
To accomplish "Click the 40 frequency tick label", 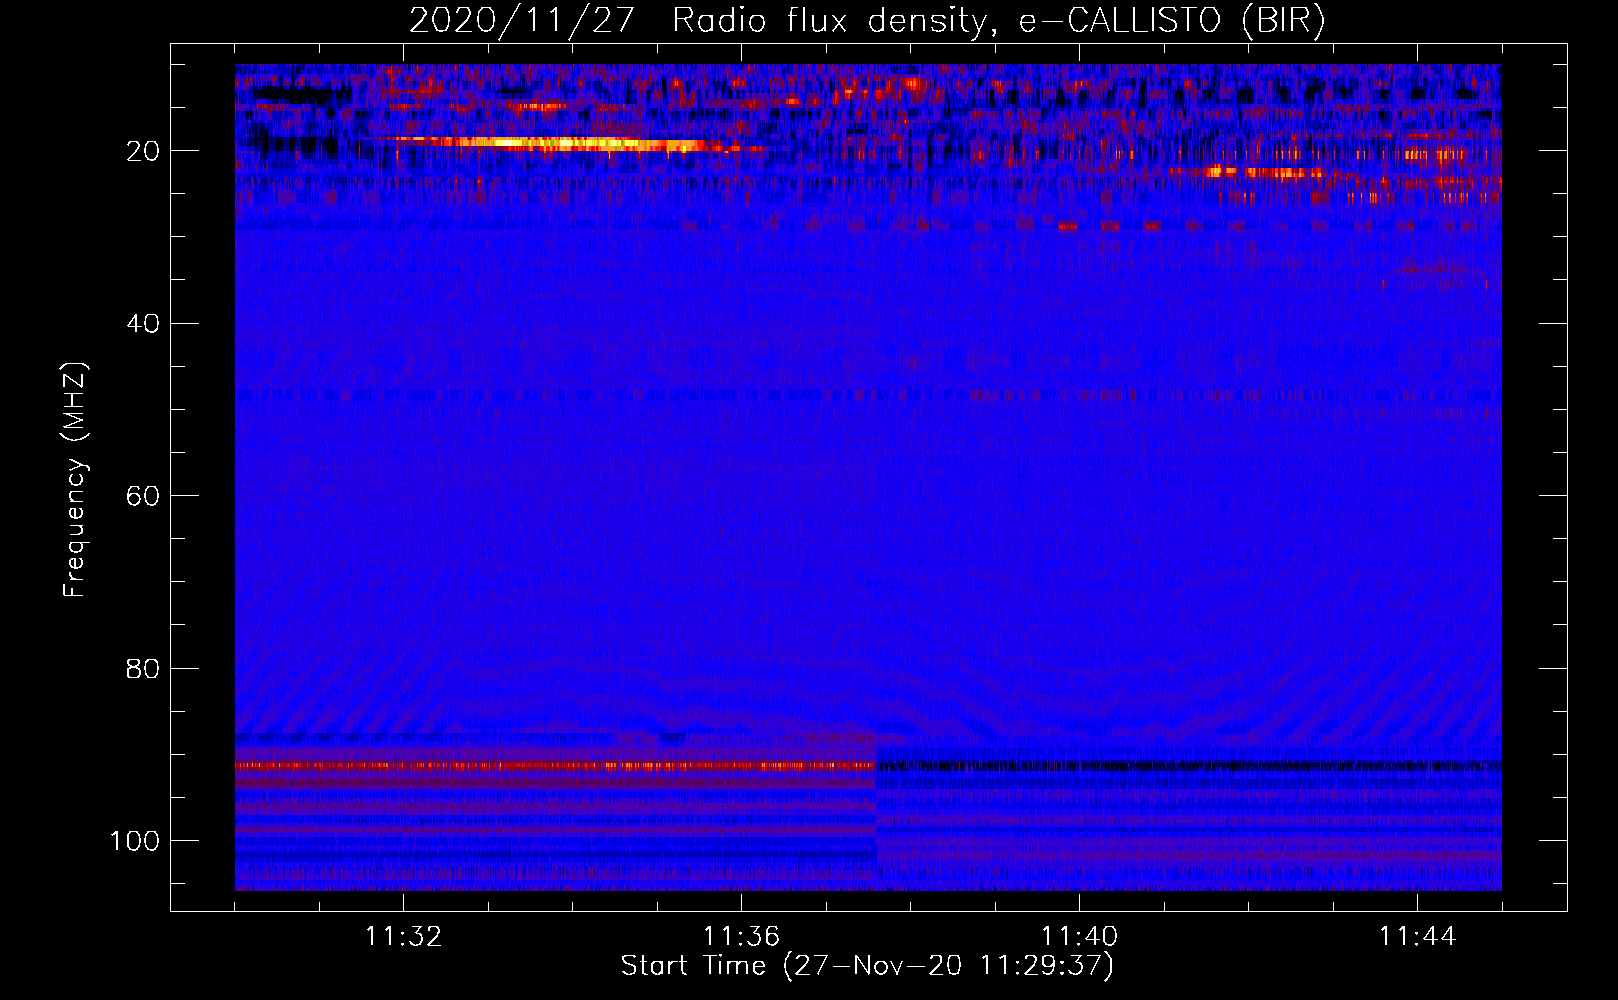I will [143, 324].
